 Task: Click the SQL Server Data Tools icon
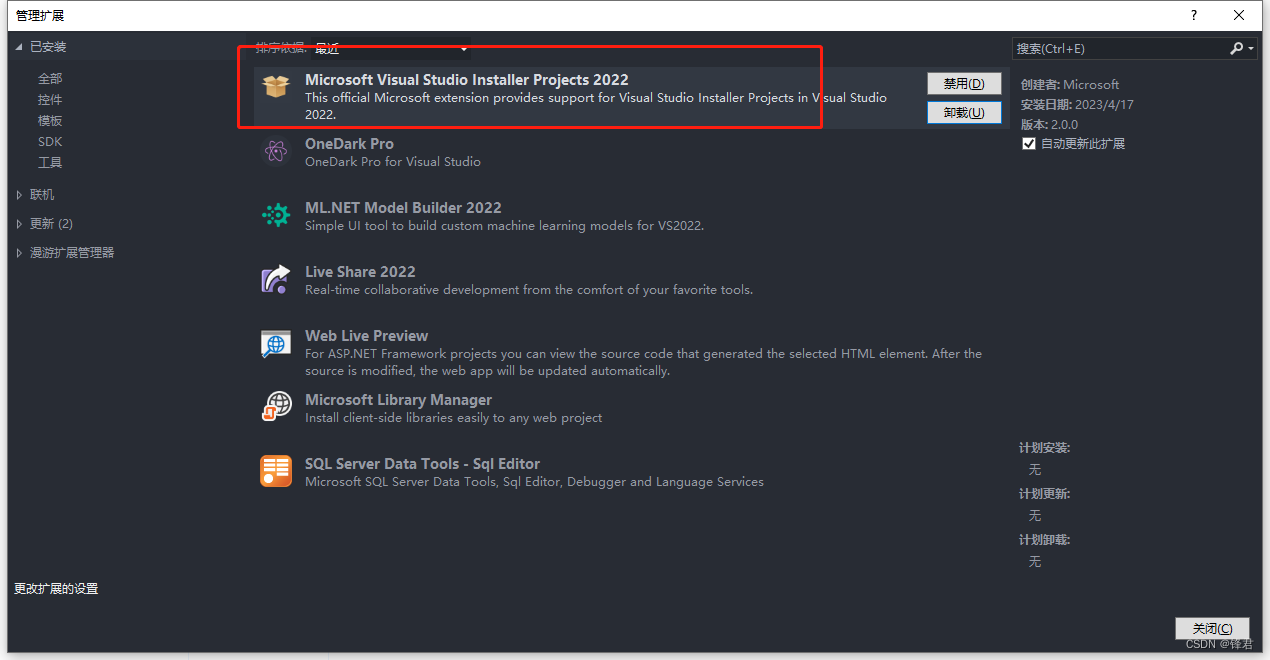276,471
